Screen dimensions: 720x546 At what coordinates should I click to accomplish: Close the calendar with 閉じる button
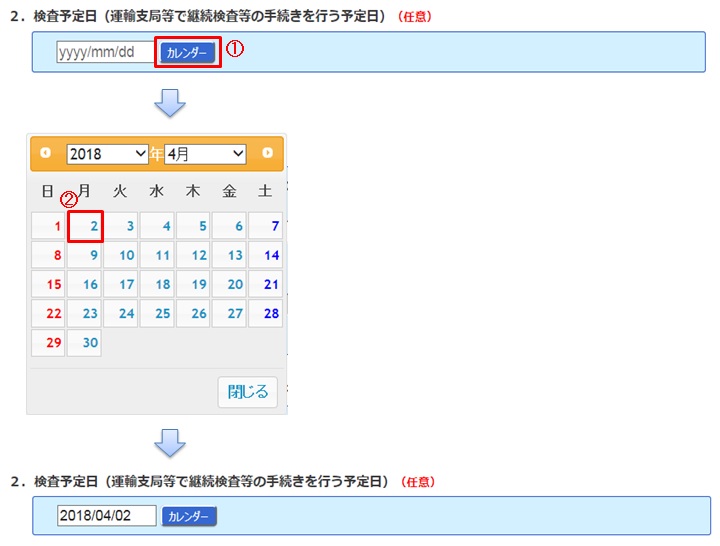tap(247, 392)
